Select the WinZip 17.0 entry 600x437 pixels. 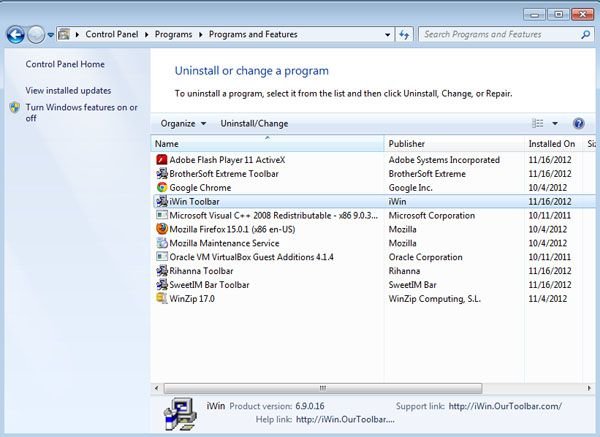tap(192, 298)
